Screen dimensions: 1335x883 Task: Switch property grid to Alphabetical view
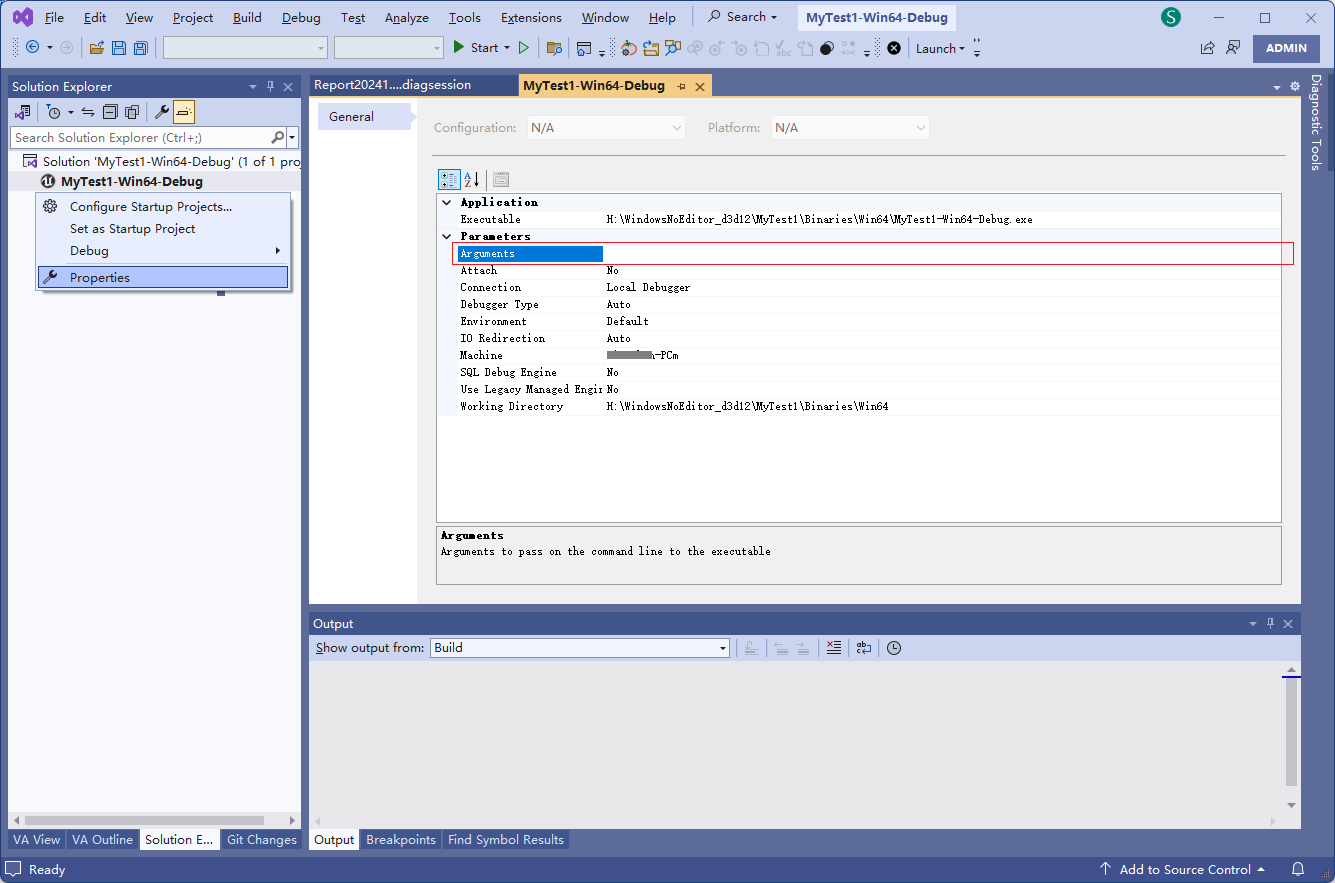[x=472, y=180]
